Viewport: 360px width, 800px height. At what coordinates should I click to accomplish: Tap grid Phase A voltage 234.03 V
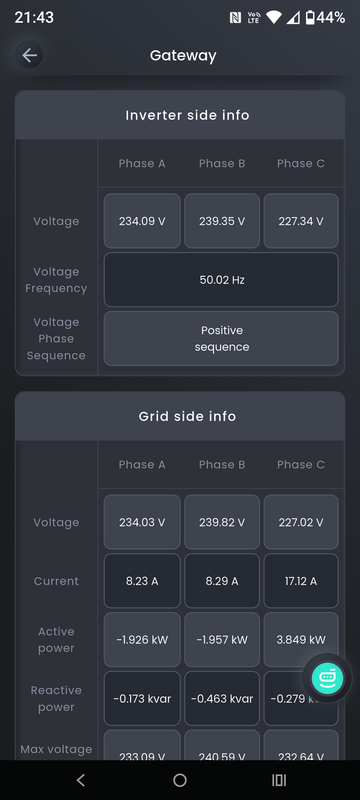pos(142,522)
